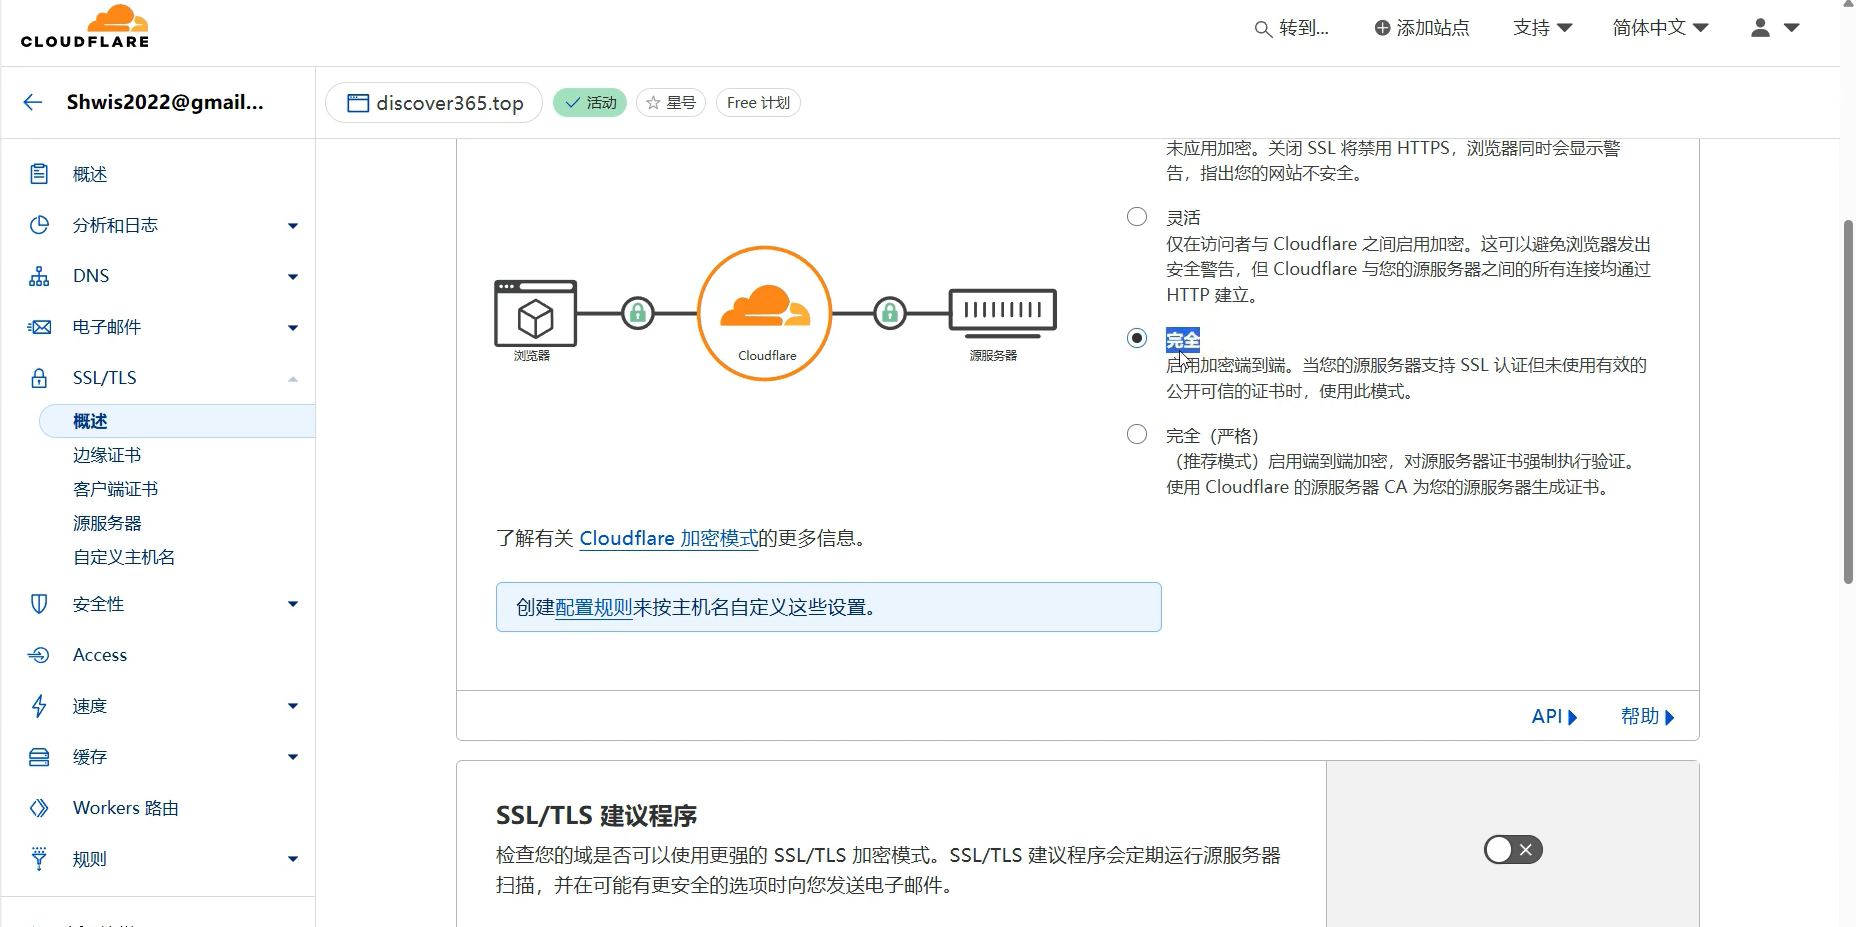
Task: Click the Email envelope icon
Action: (39, 327)
